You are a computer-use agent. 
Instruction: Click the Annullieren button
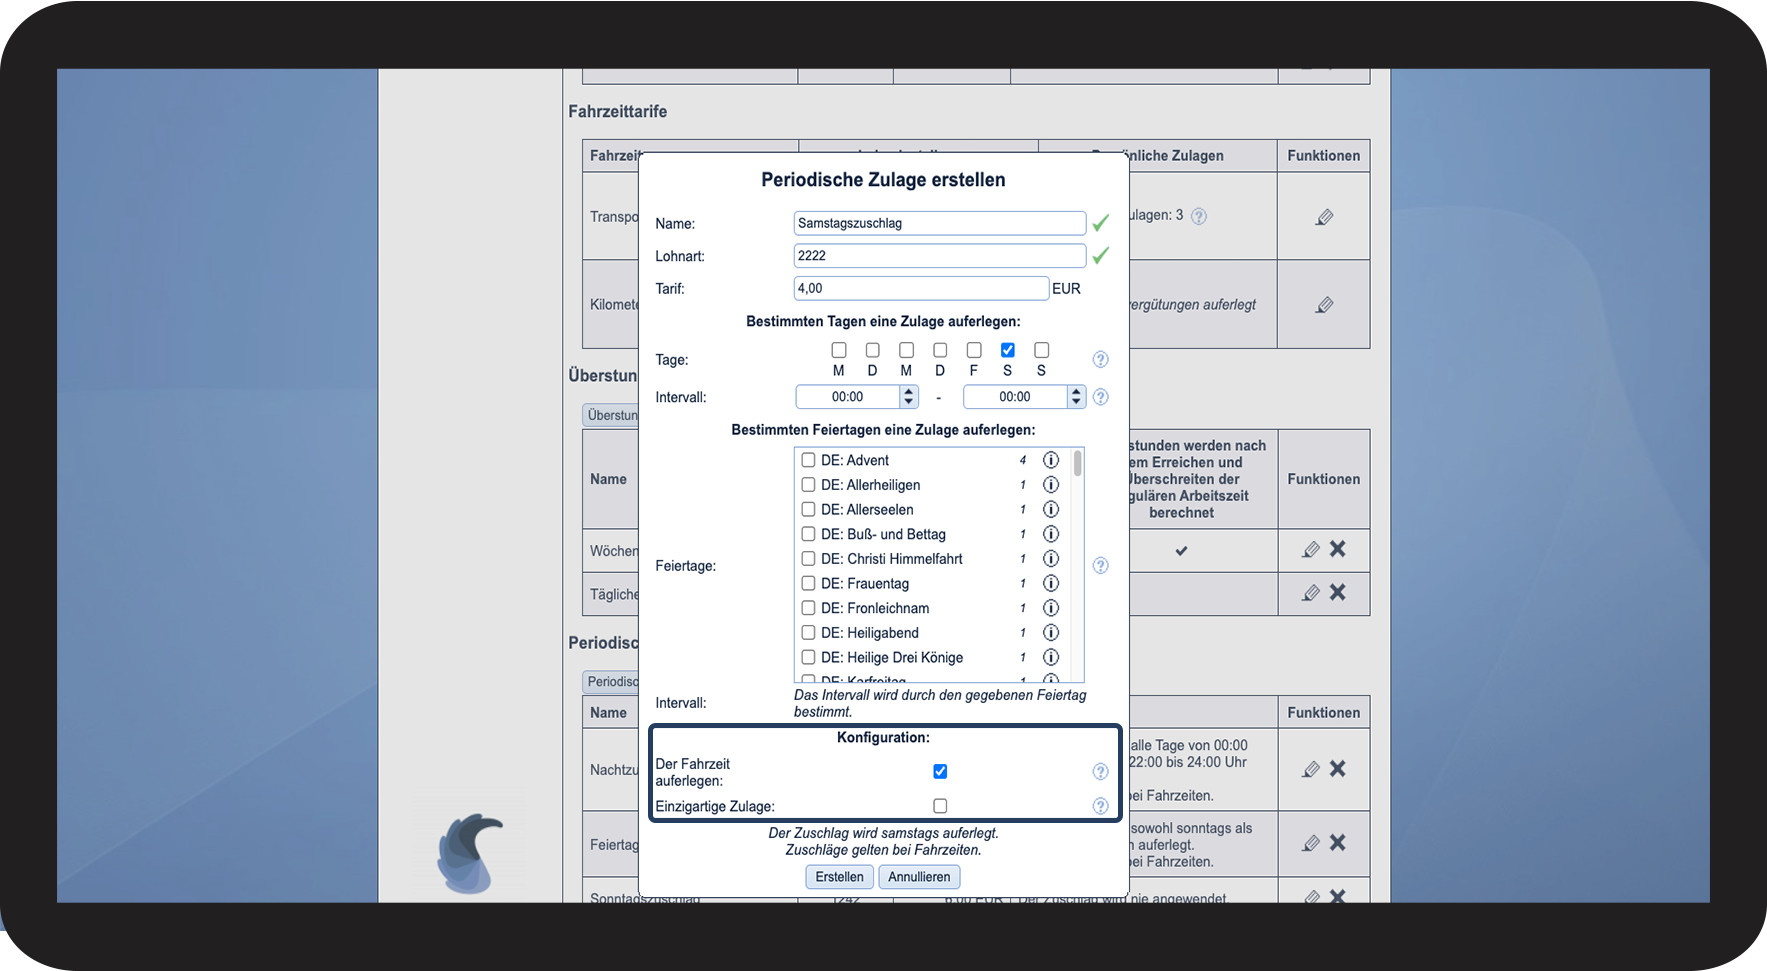[x=919, y=877]
